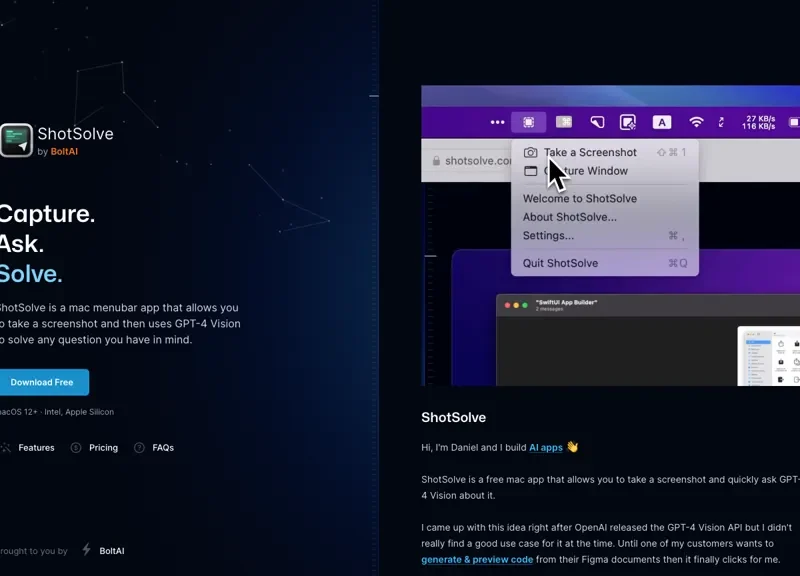Click the dollar icon beside Pricing
Image resolution: width=800 pixels, height=576 pixels.
pos(76,447)
